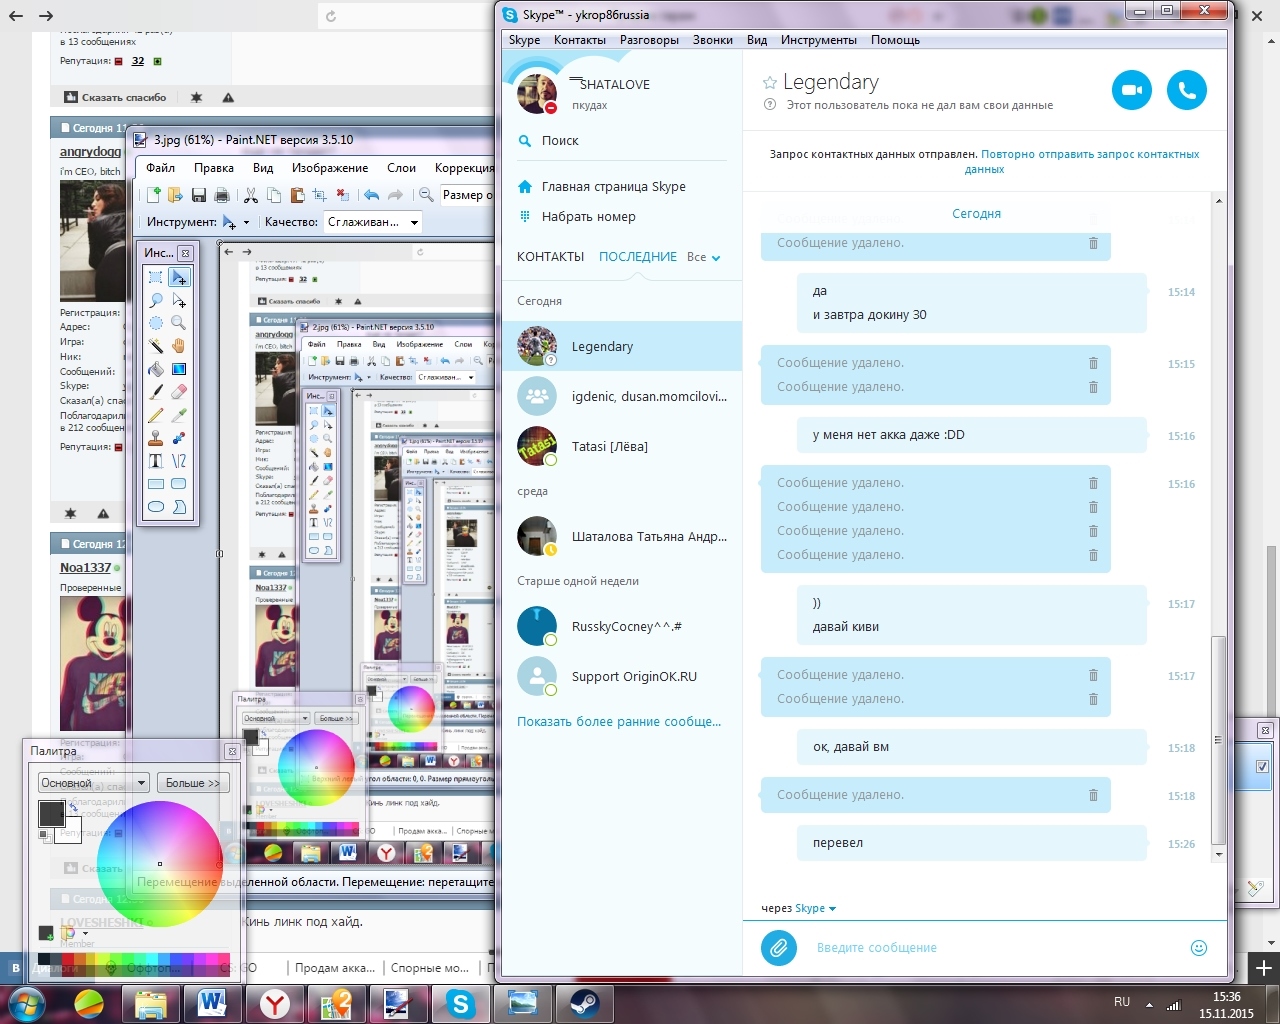Open the RusskyCocney^^.# conversation
This screenshot has width=1280, height=1024.
(x=622, y=626)
